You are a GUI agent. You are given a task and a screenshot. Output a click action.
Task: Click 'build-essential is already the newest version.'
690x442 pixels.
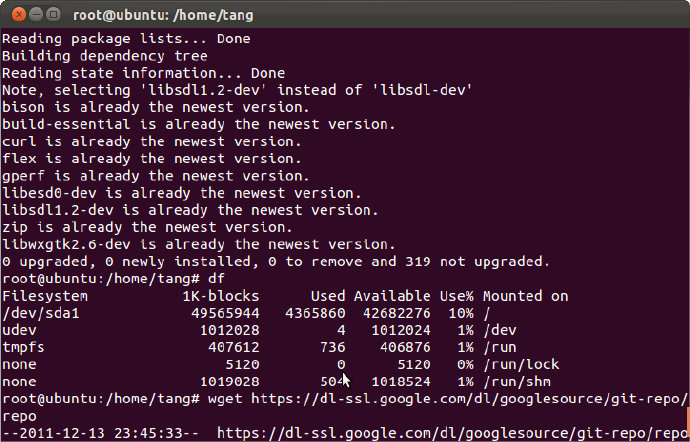(199, 125)
